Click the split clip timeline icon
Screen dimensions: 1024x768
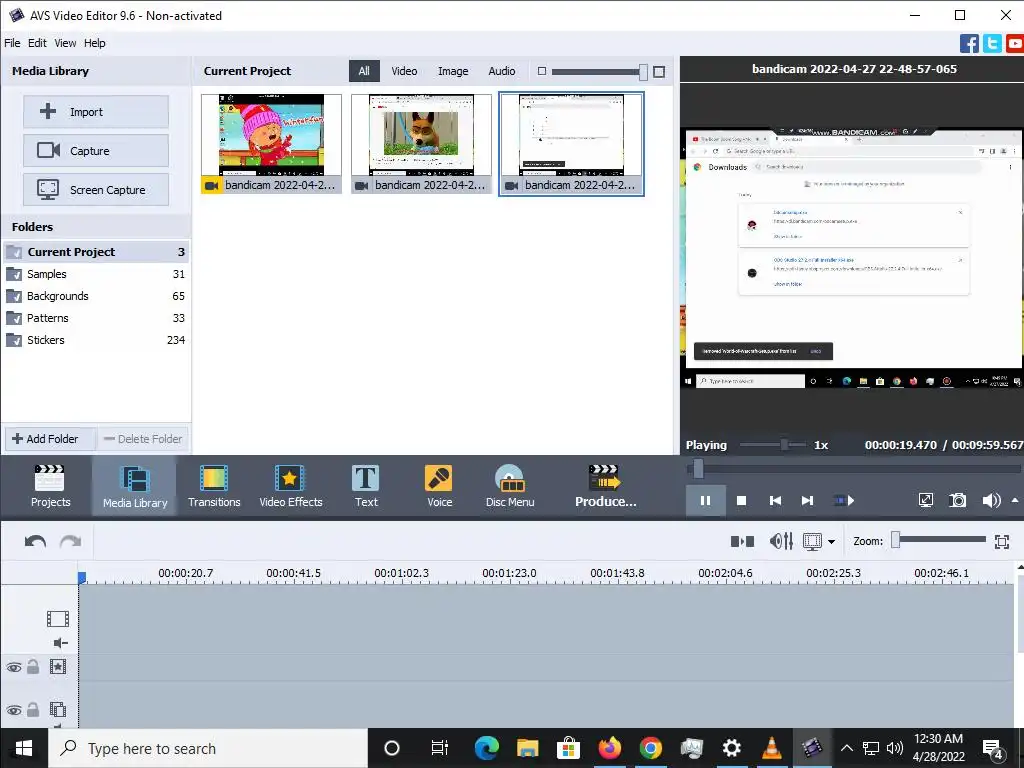click(x=743, y=541)
